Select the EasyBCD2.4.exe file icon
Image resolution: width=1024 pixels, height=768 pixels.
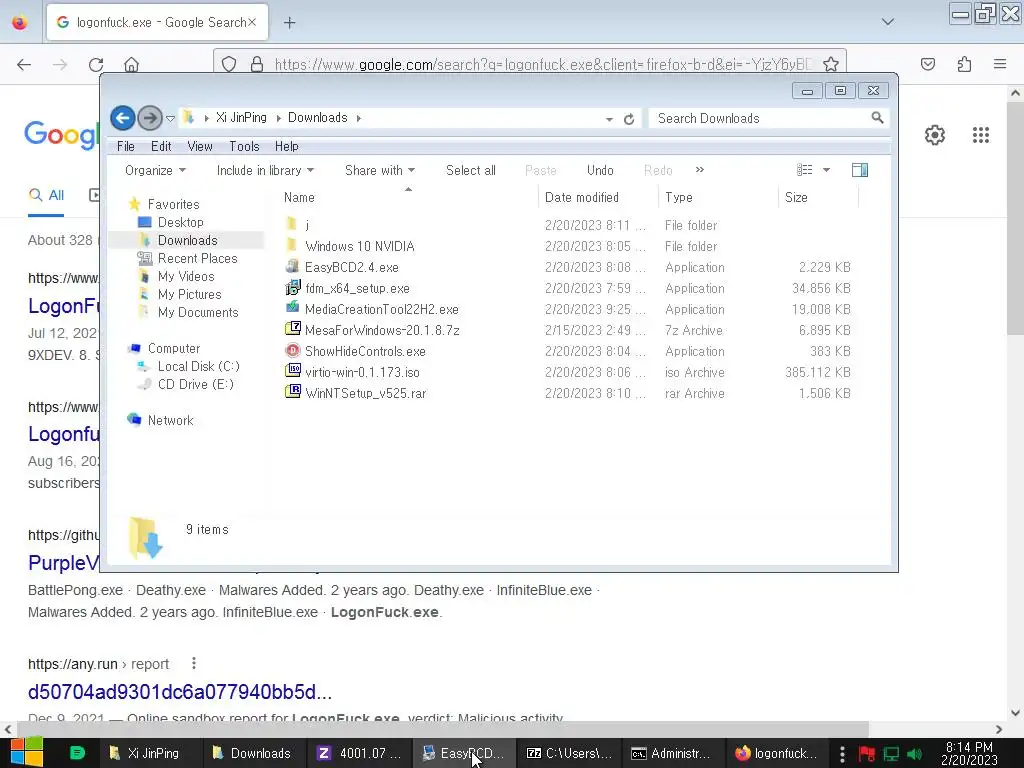click(293, 266)
